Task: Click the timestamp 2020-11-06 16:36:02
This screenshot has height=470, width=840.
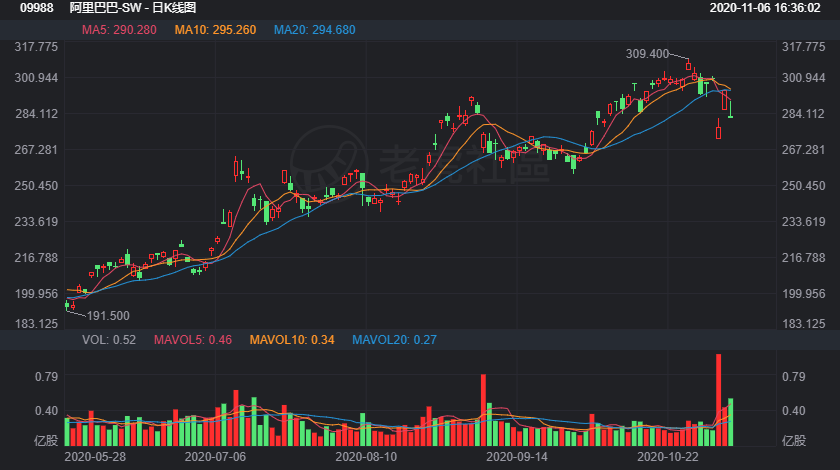Action: tap(765, 8)
